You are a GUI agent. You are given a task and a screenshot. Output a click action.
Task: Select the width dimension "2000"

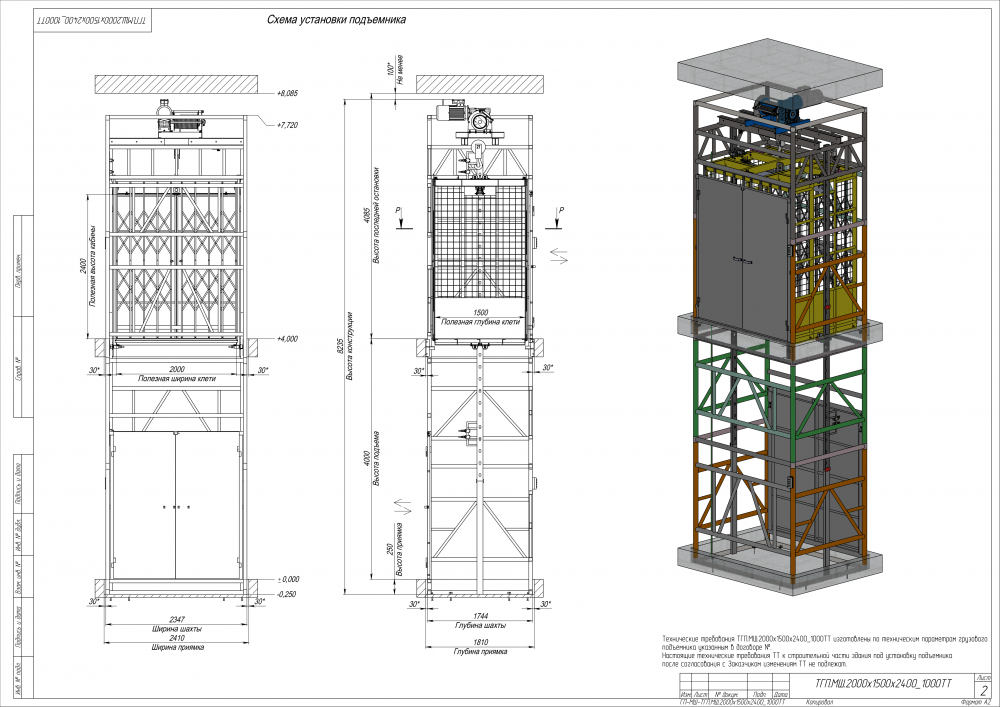pos(177,370)
